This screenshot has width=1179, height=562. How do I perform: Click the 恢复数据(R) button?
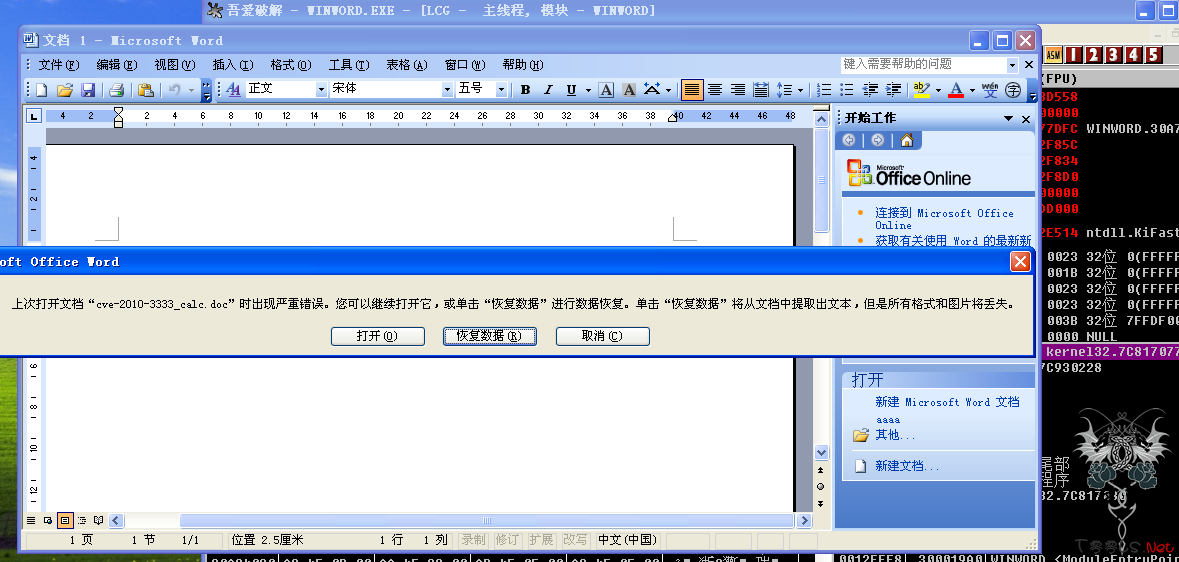(489, 336)
